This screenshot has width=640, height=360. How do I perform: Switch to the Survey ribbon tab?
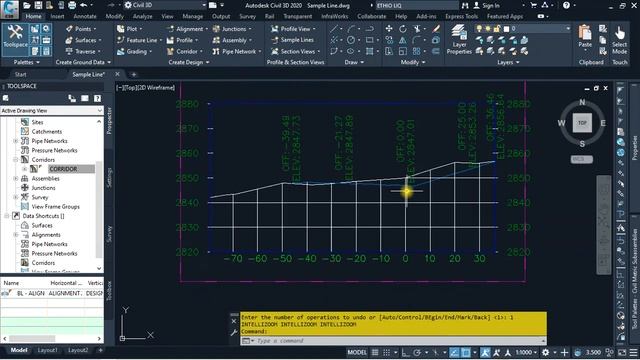click(x=247, y=16)
